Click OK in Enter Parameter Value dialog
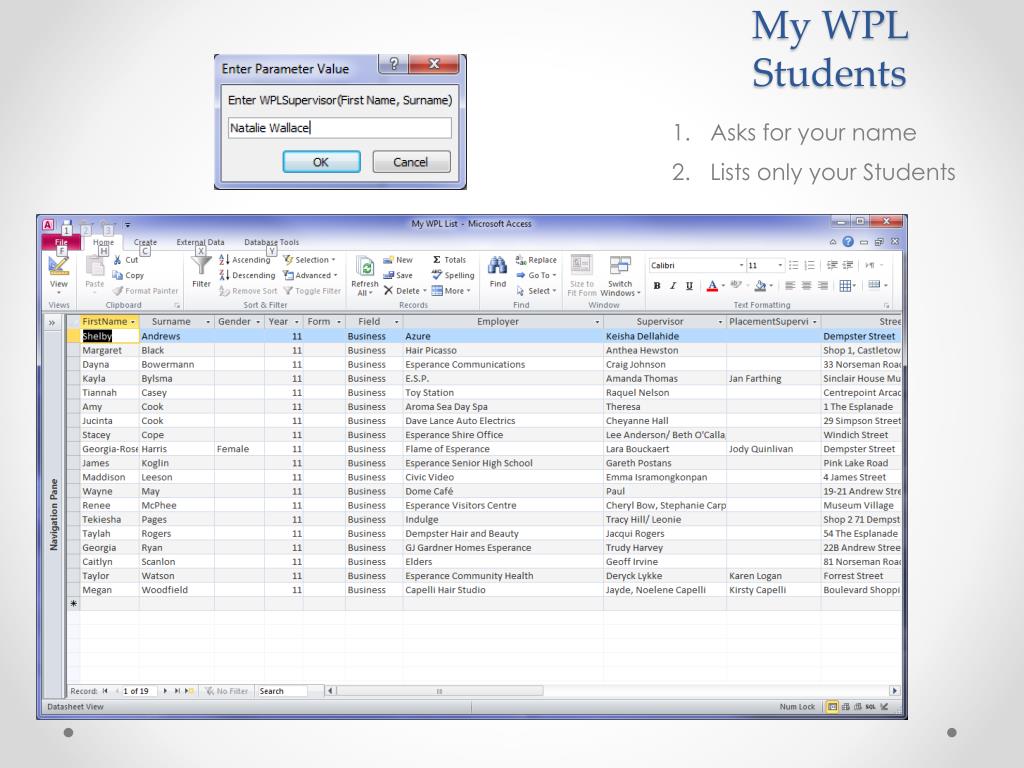 321,162
